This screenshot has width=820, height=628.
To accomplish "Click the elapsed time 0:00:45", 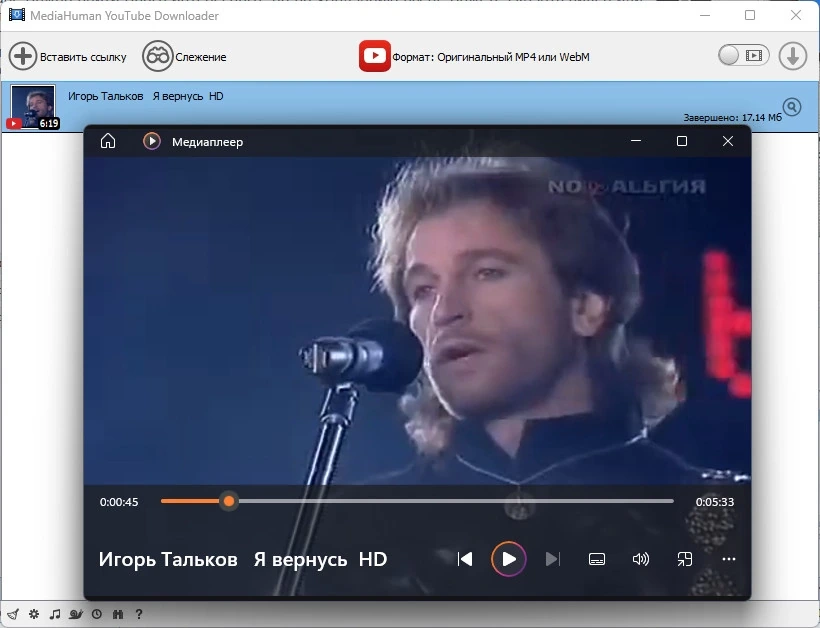I will pyautogui.click(x=119, y=502).
